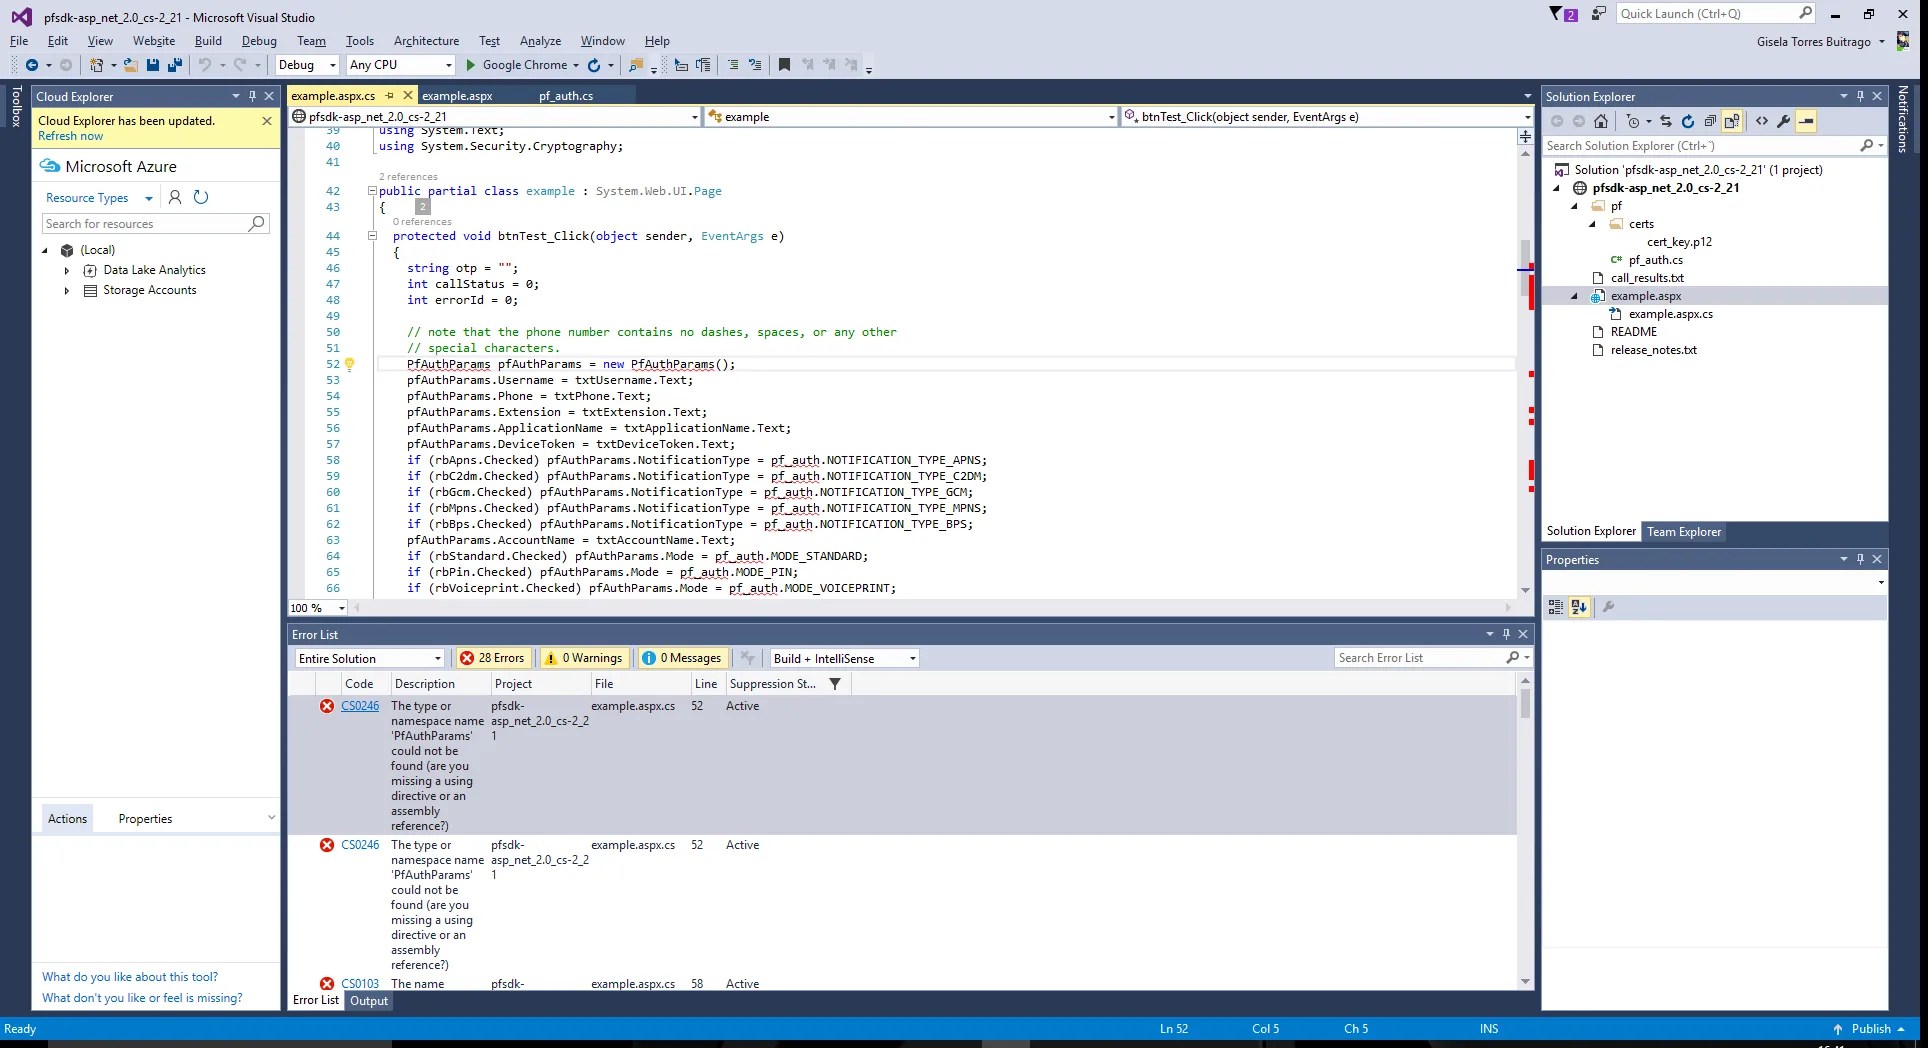1928x1048 pixels.
Task: Toggle a bookmark on the current line
Action: 785,65
